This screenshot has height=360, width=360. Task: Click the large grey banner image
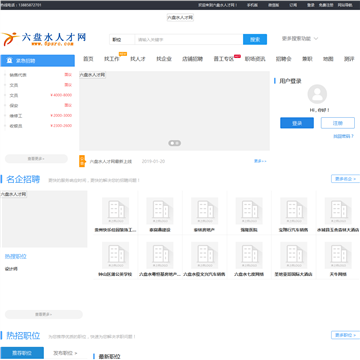[x=174, y=111]
